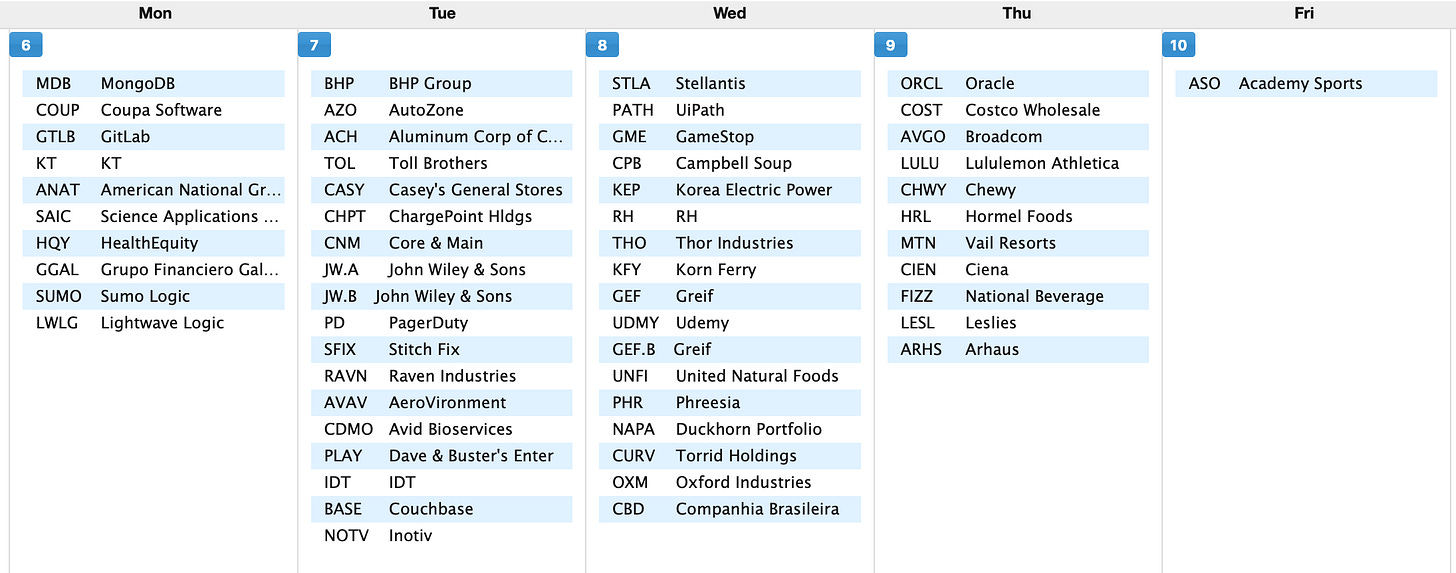Select JW.B John Wiley & Sons row
Image resolution: width=1456 pixels, height=573 pixels.
442,296
